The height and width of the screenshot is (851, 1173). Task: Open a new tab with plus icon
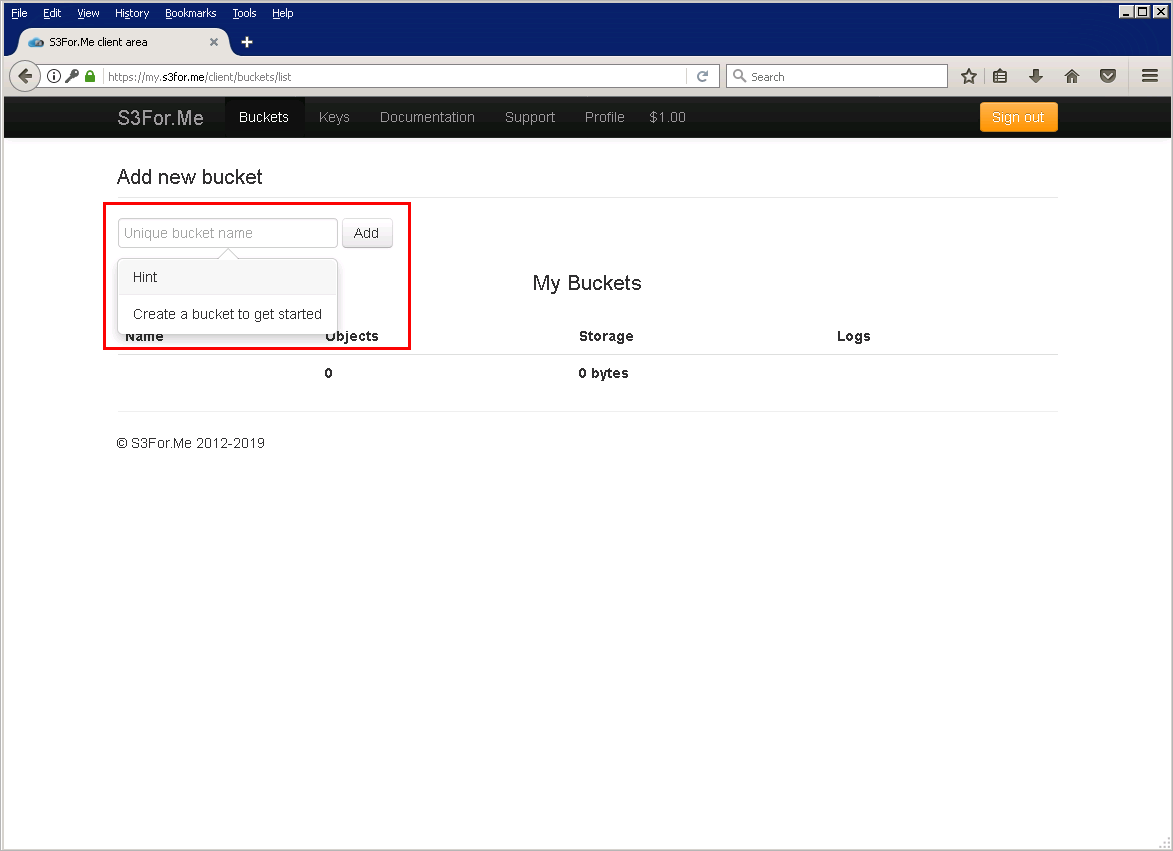coord(247,42)
